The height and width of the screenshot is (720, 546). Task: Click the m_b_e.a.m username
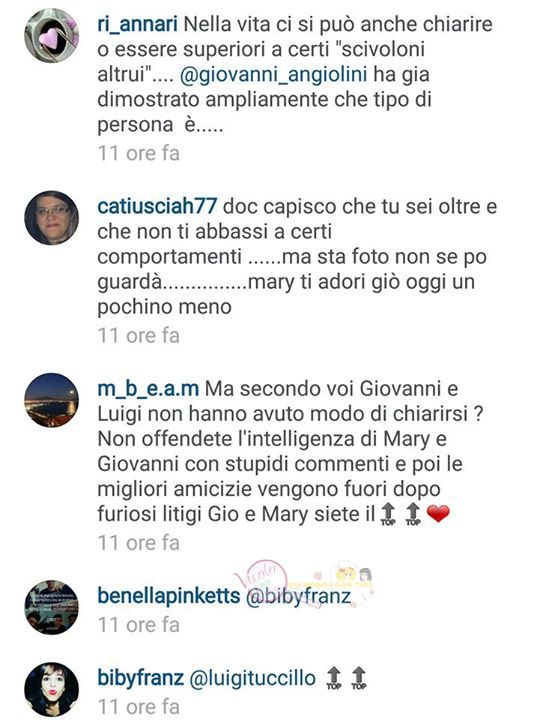148,389
